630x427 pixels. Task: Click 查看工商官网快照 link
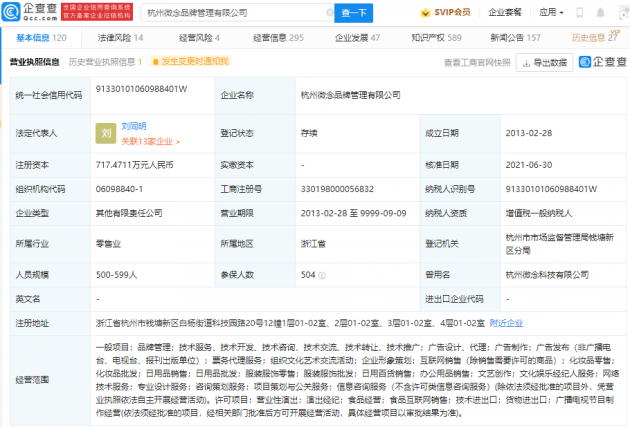point(477,63)
